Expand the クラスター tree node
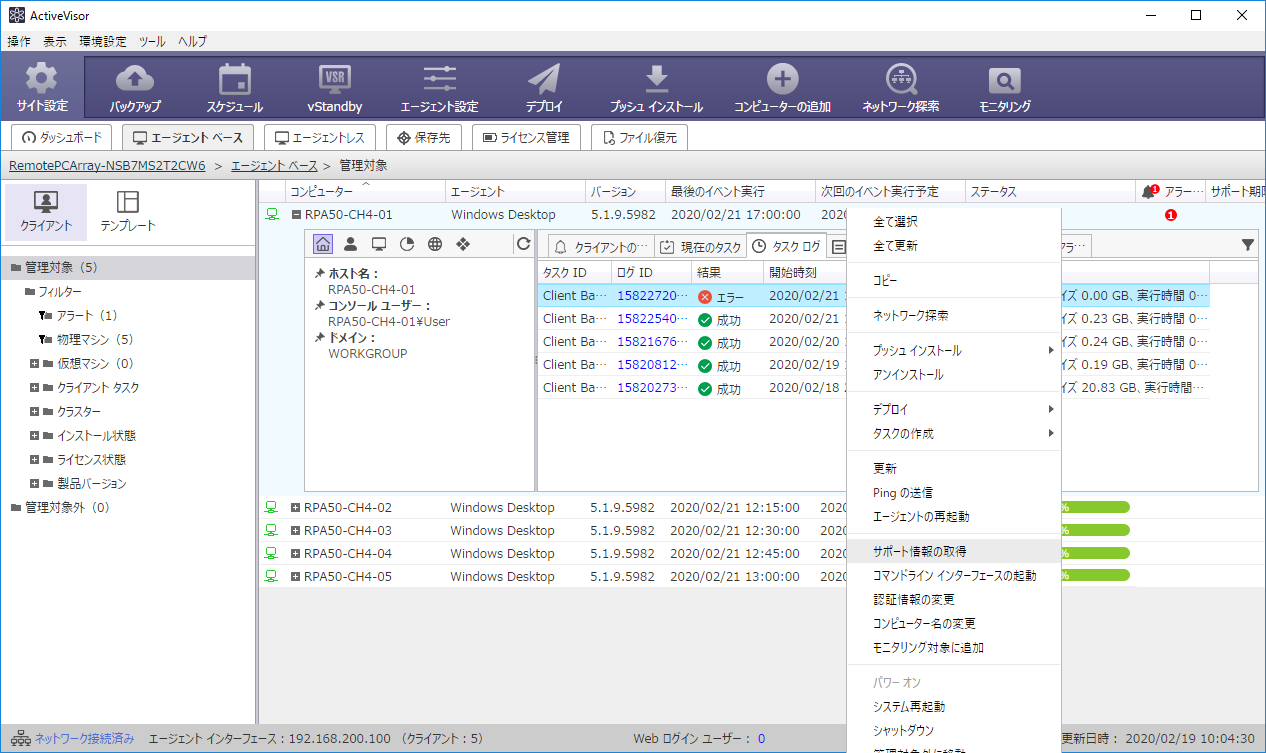Image resolution: width=1266 pixels, height=753 pixels. pyautogui.click(x=35, y=412)
